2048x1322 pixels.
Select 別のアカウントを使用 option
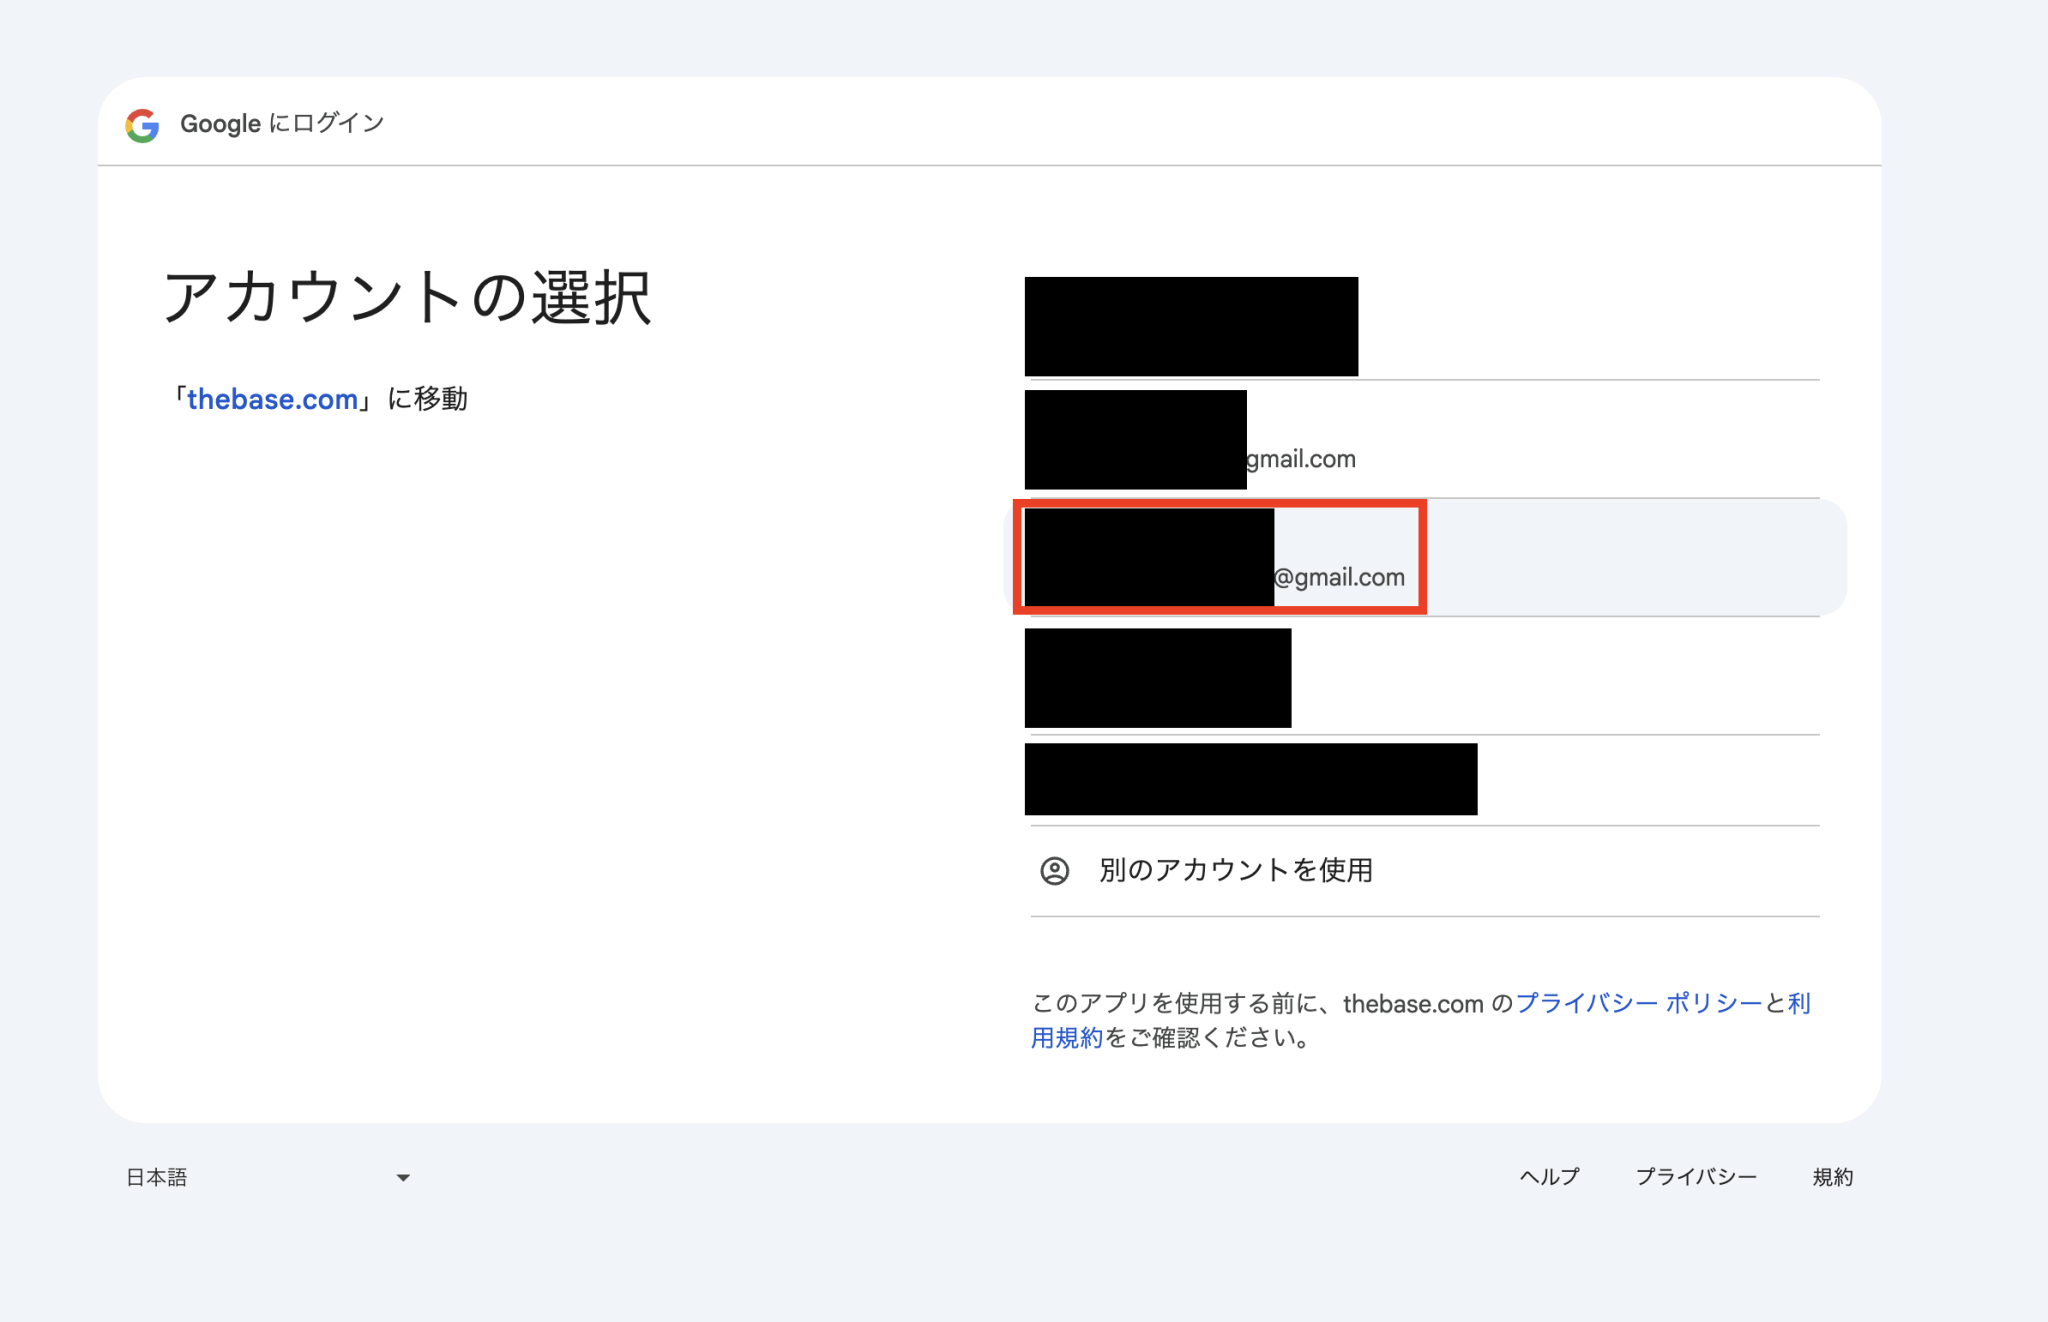(x=1235, y=870)
